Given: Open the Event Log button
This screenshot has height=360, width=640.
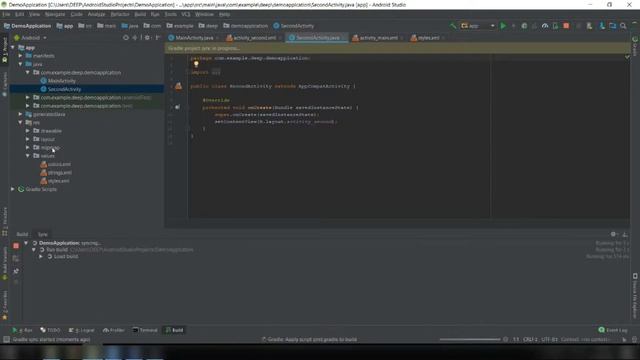Looking at the screenshot, I should 613,330.
